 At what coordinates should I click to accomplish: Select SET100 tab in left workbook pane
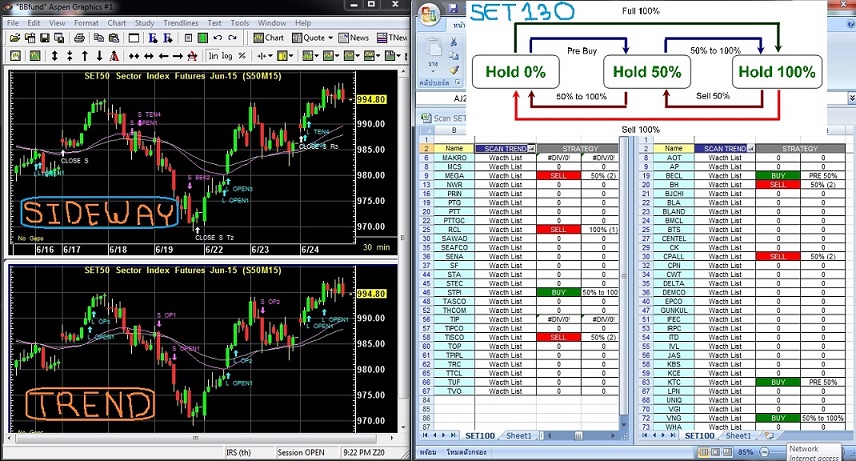[480, 436]
